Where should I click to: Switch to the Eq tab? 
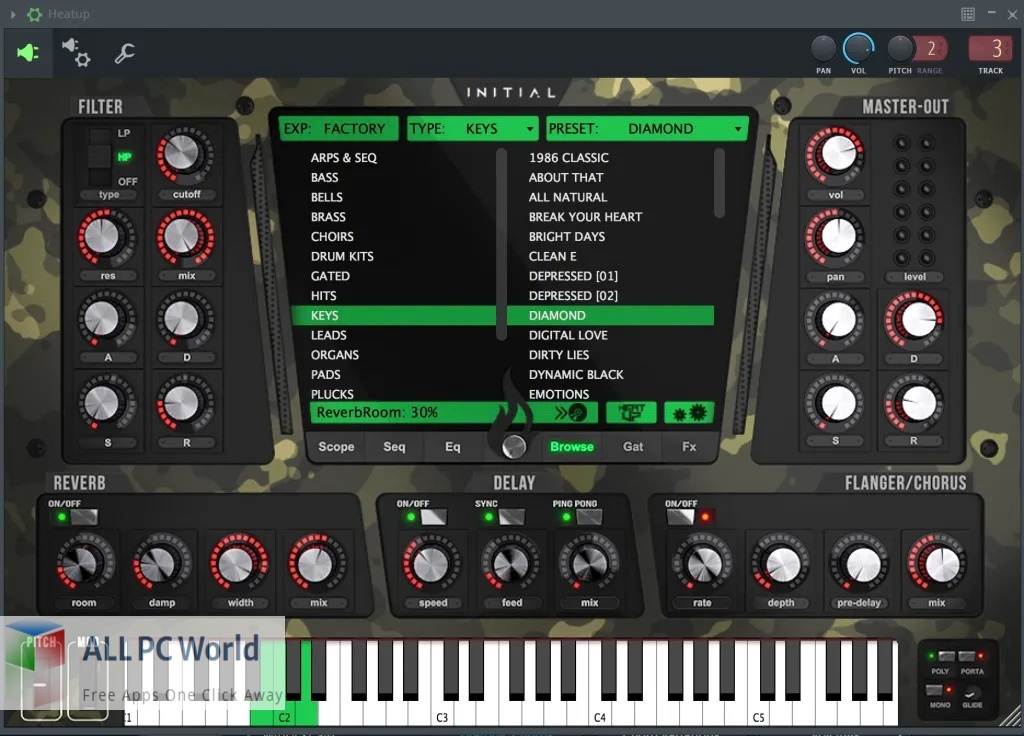tap(453, 447)
